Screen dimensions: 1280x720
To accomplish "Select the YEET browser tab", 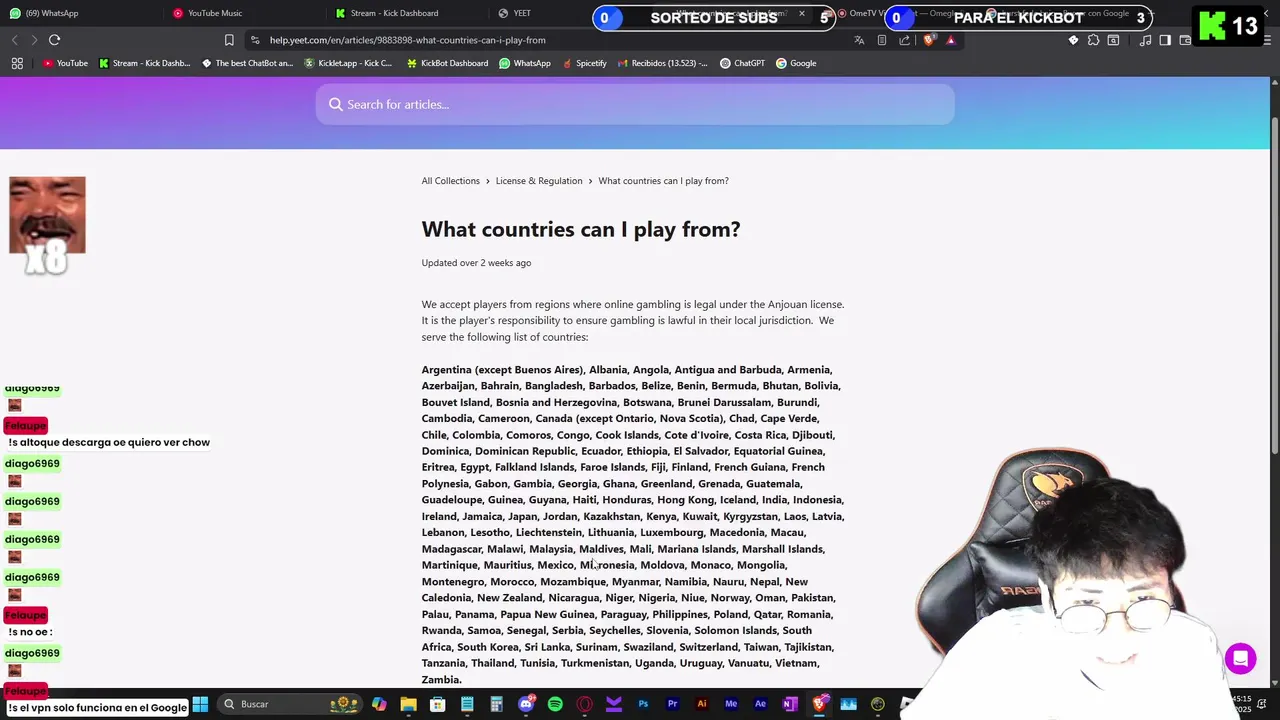I will point(541,13).
